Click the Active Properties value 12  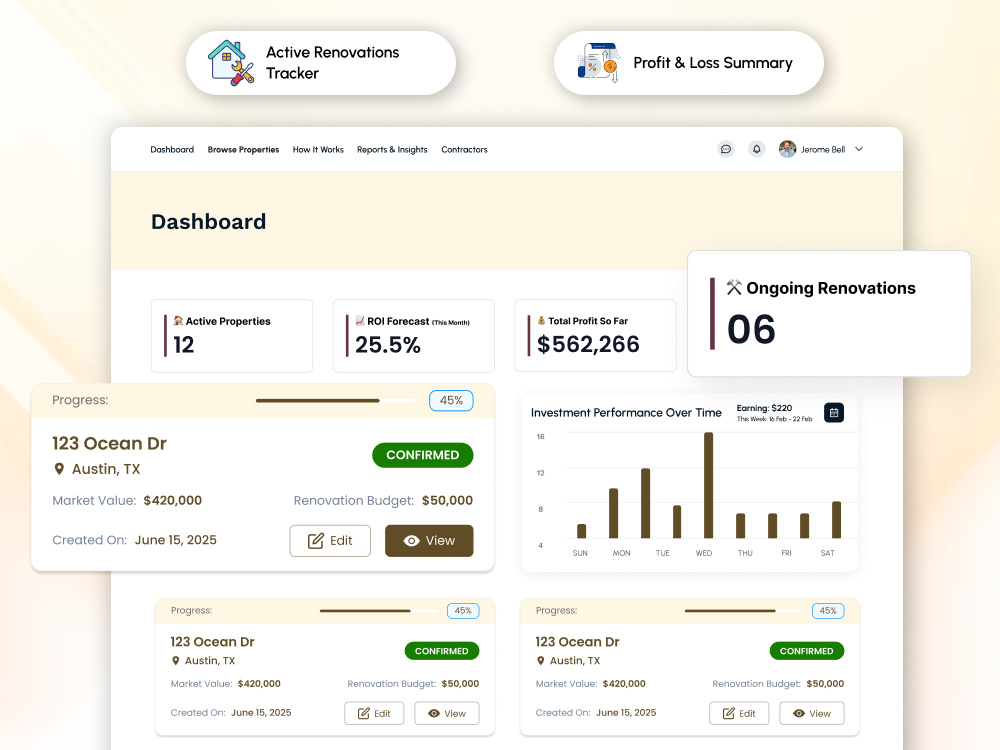coord(184,345)
